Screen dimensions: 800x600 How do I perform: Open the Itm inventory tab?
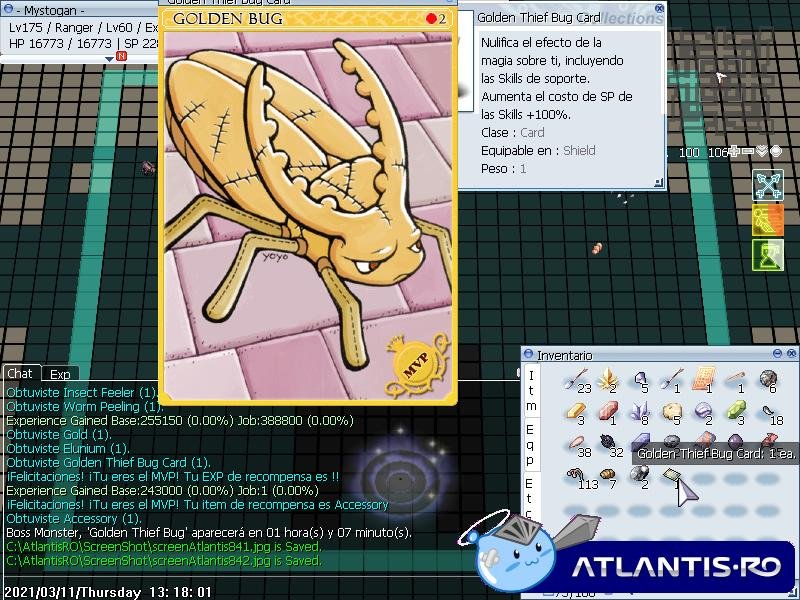[531, 391]
